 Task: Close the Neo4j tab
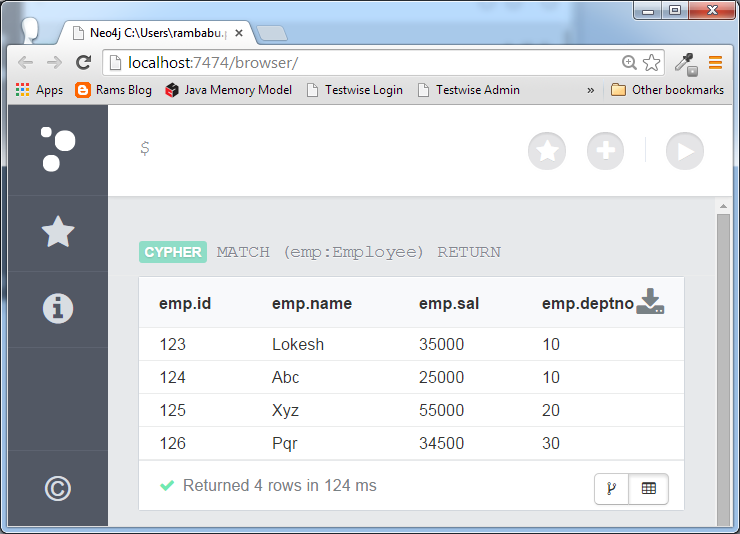[x=239, y=33]
